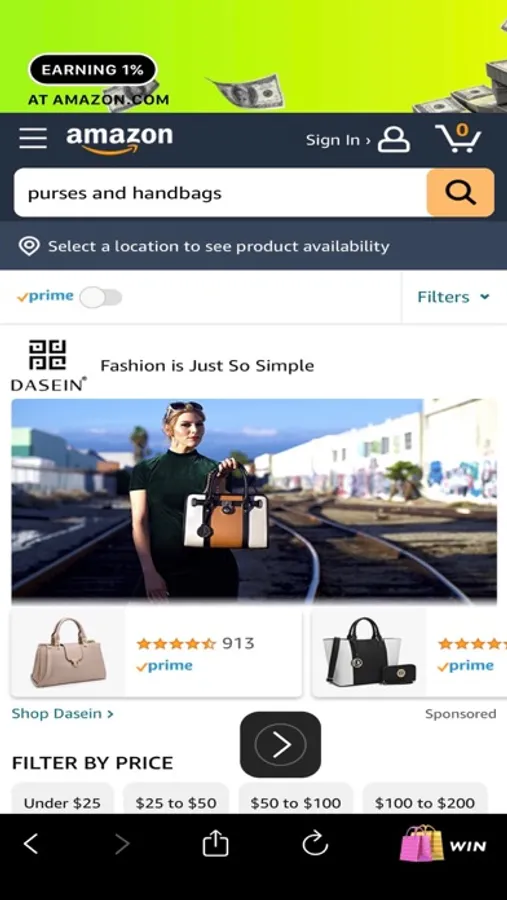Viewport: 507px width, 900px height.
Task: View the shopping cart
Action: (458, 138)
